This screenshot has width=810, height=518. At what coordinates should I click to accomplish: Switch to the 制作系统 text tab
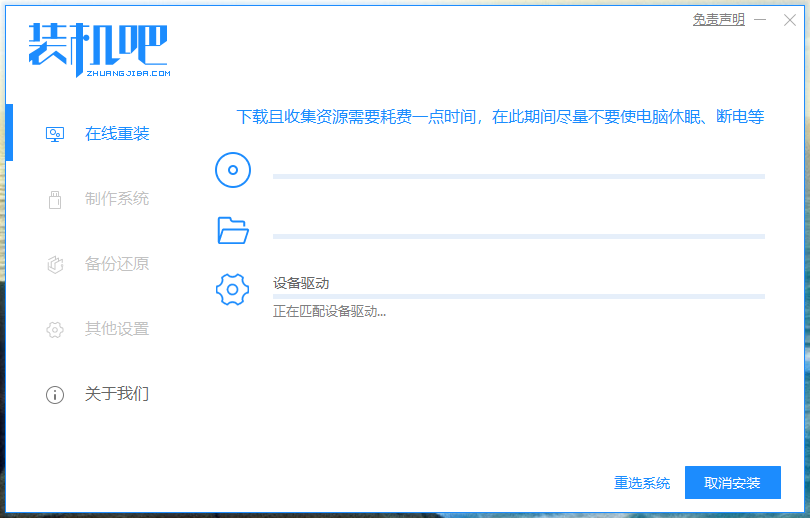click(117, 199)
